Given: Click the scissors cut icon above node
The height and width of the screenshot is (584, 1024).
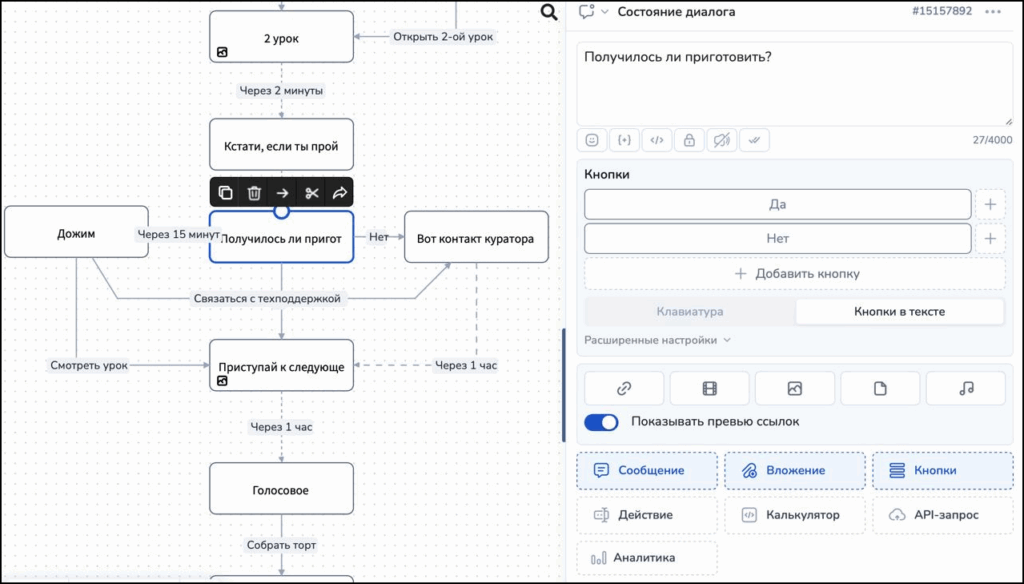Looking at the screenshot, I should (312, 193).
